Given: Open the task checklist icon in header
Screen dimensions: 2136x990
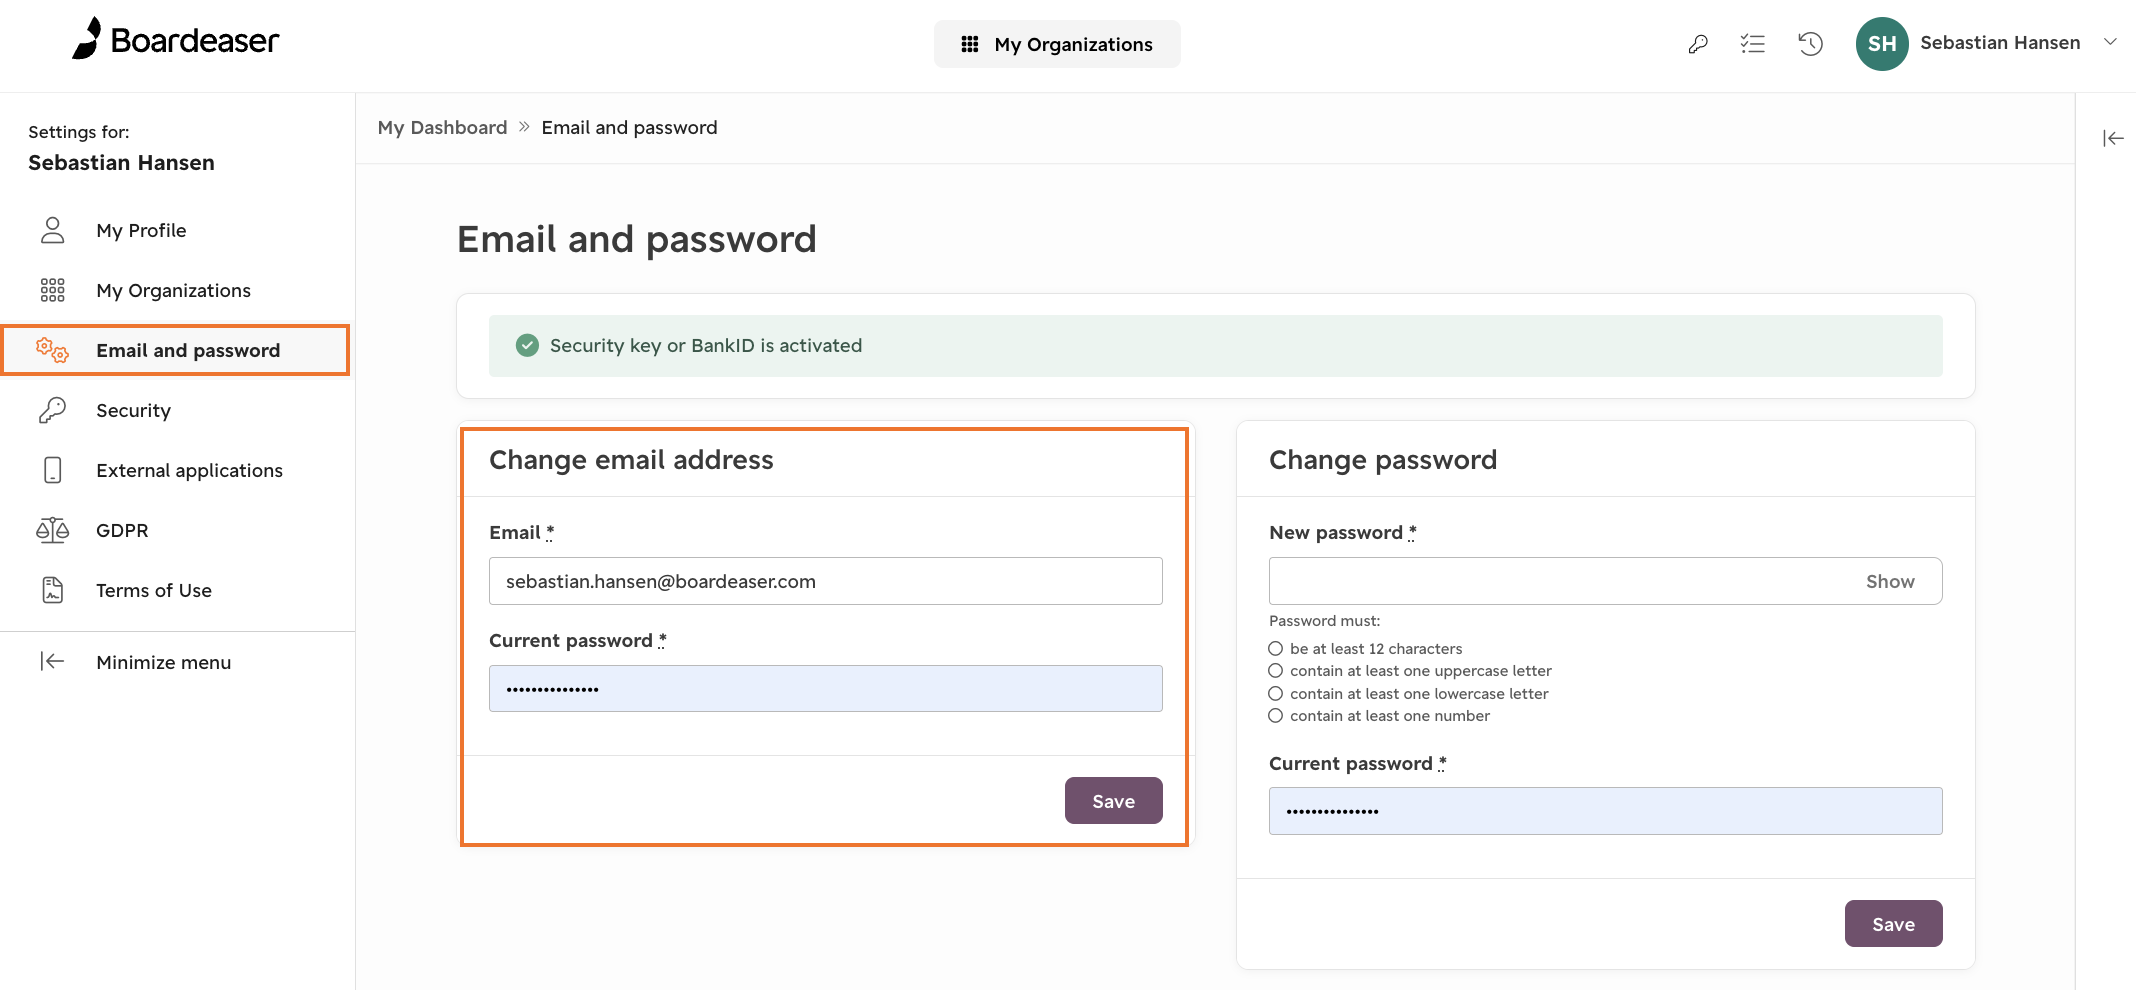Looking at the screenshot, I should (1753, 44).
